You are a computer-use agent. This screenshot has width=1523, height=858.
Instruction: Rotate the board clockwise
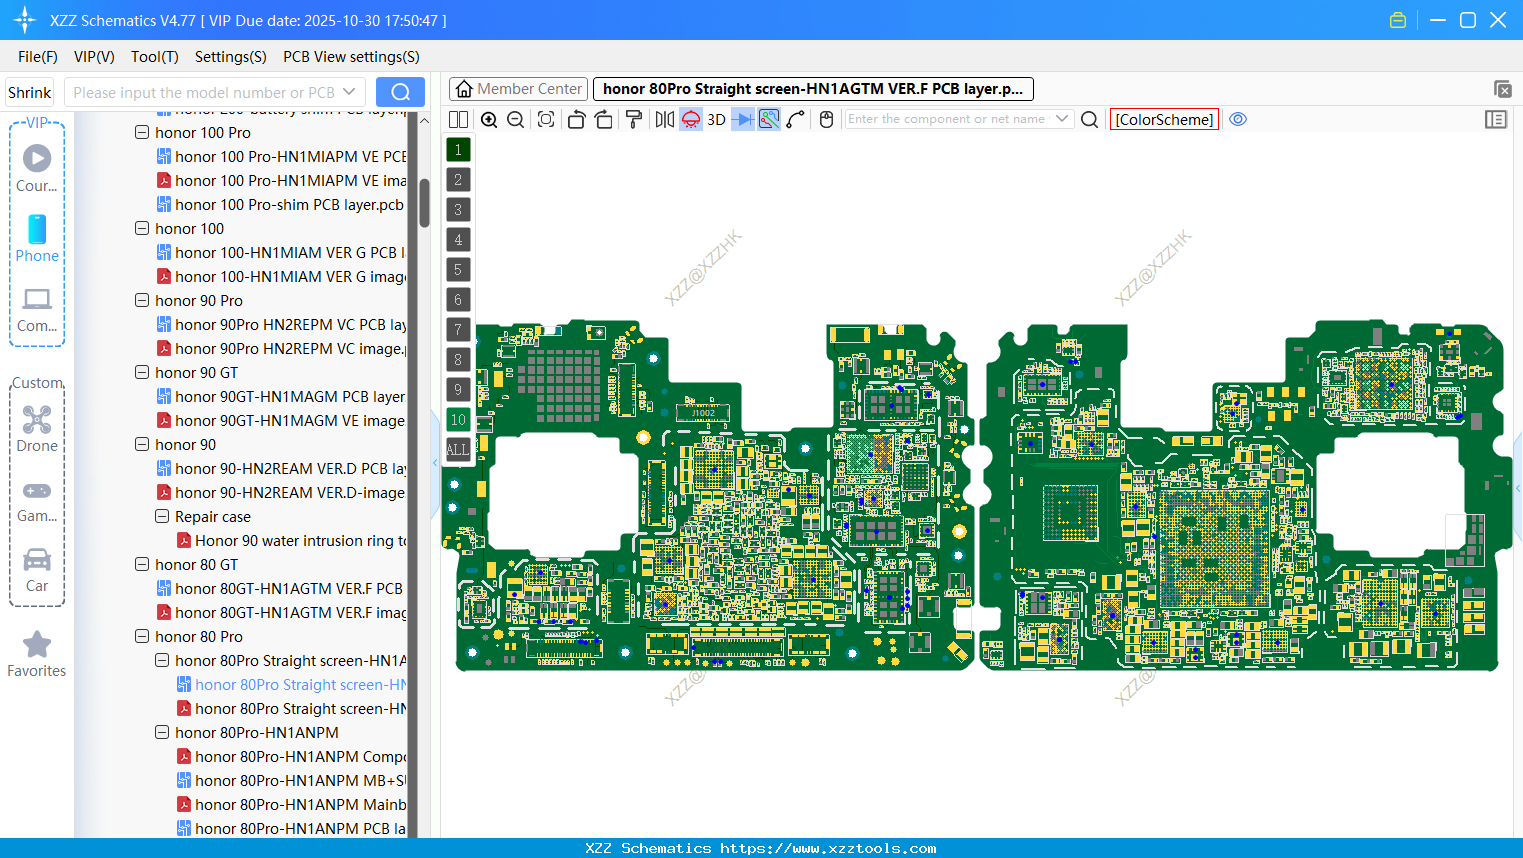(604, 119)
